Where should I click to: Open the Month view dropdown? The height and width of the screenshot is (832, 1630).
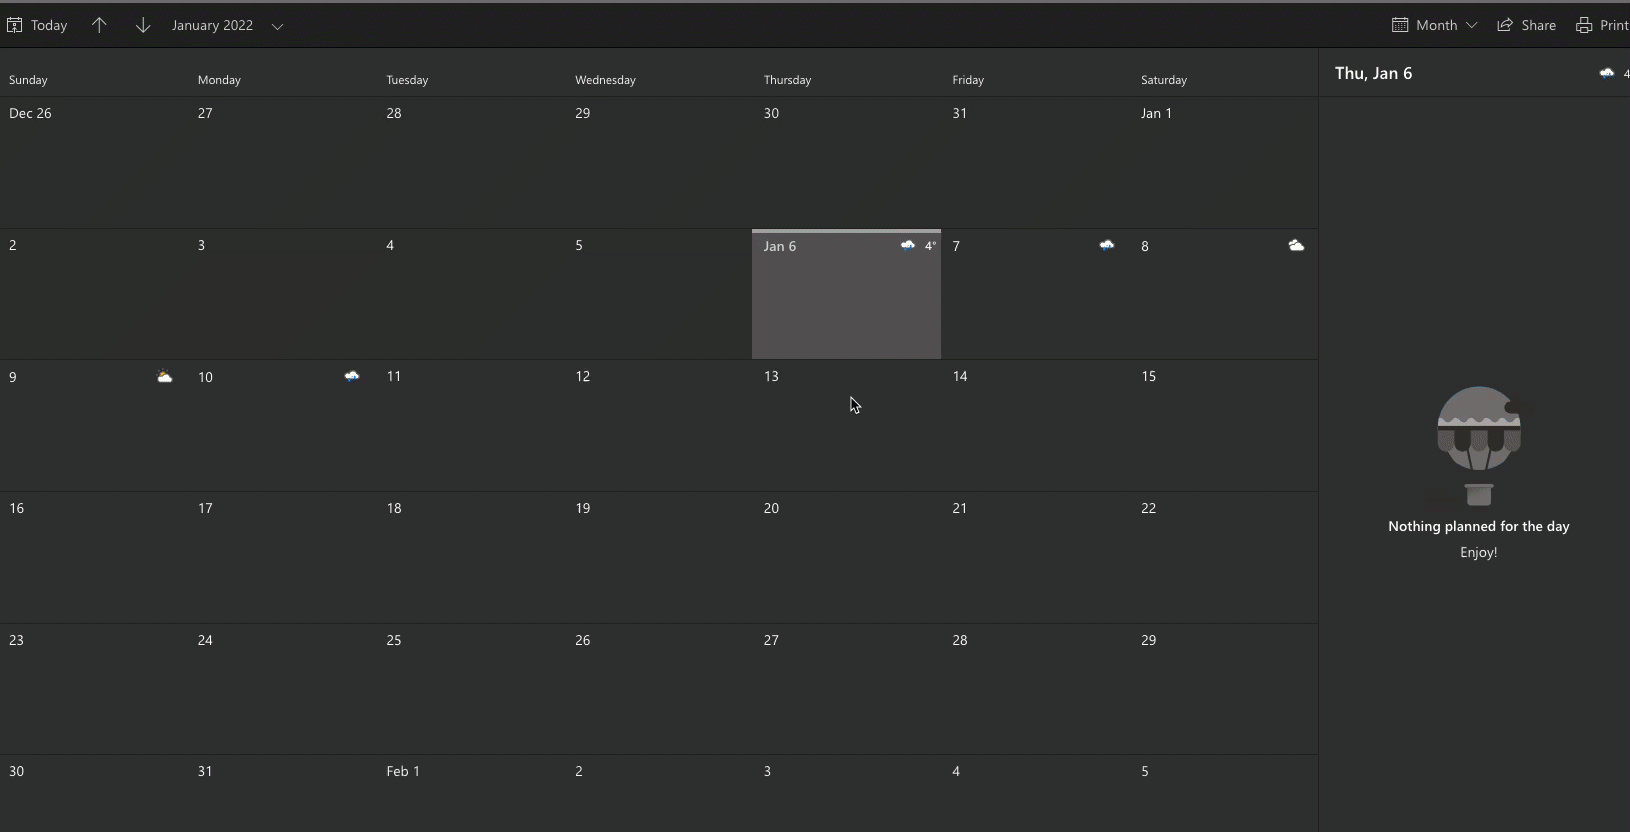pyautogui.click(x=1435, y=25)
